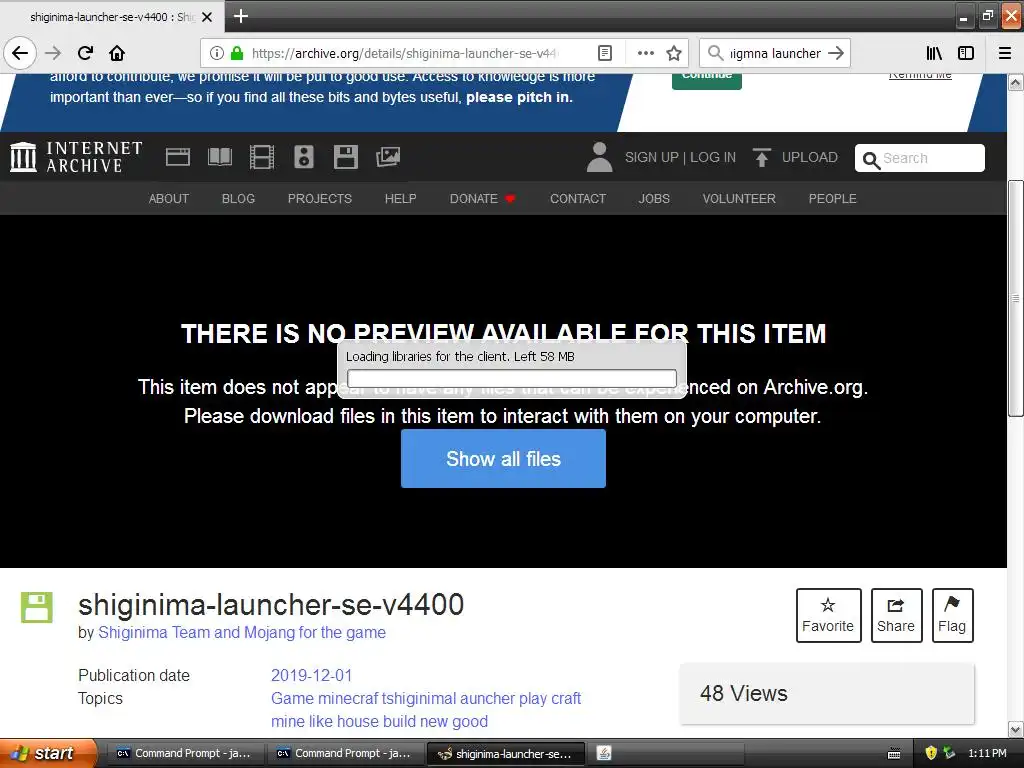Click the green Continue donation button
The width and height of the screenshot is (1024, 768).
(x=707, y=80)
